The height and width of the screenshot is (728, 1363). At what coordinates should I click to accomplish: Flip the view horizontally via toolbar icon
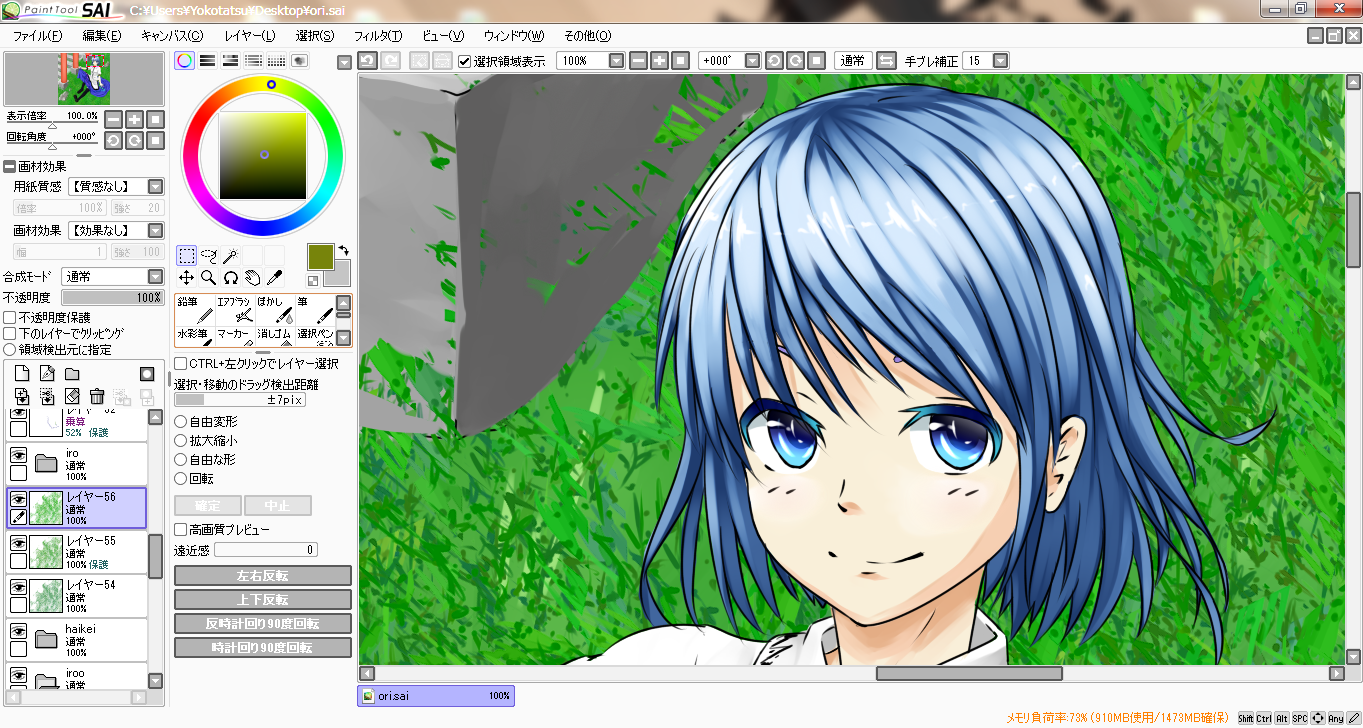tap(887, 61)
